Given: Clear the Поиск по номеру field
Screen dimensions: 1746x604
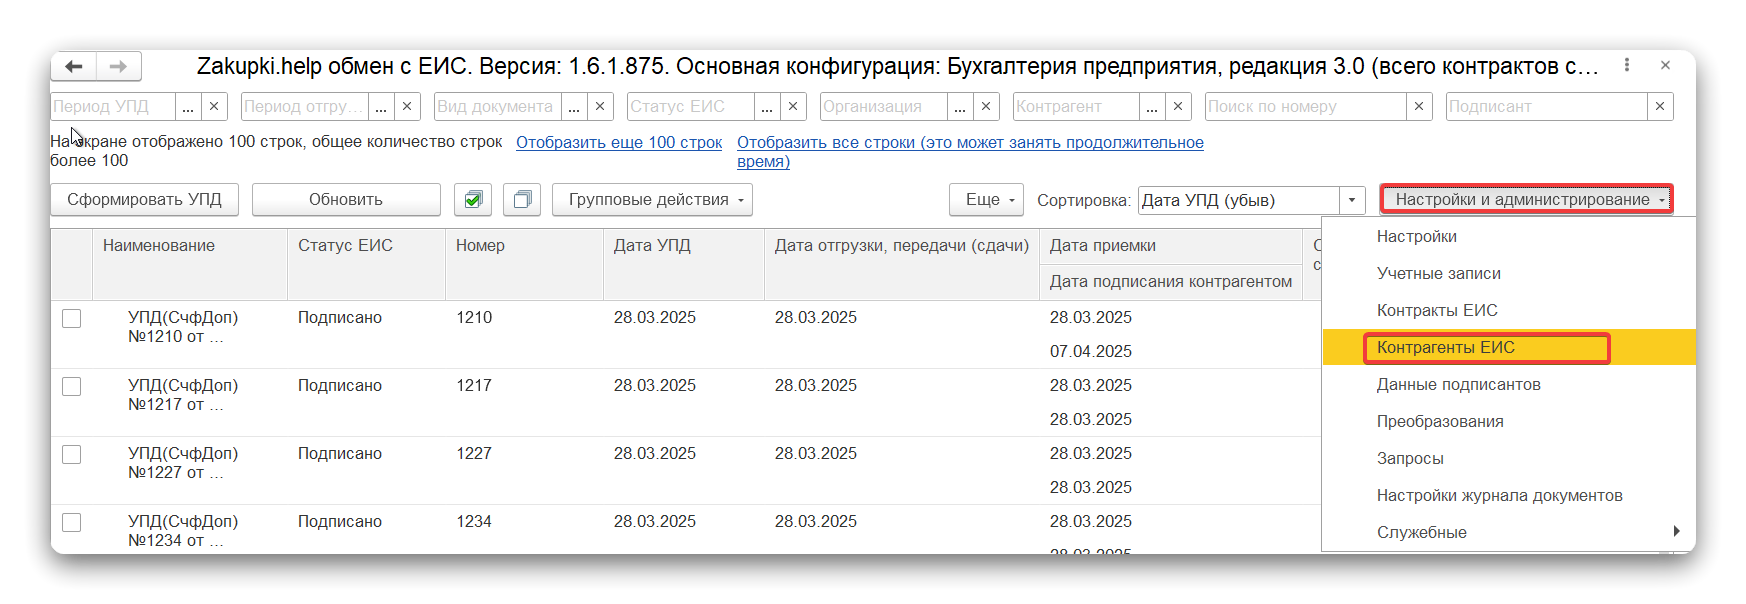Looking at the screenshot, I should tap(1419, 106).
